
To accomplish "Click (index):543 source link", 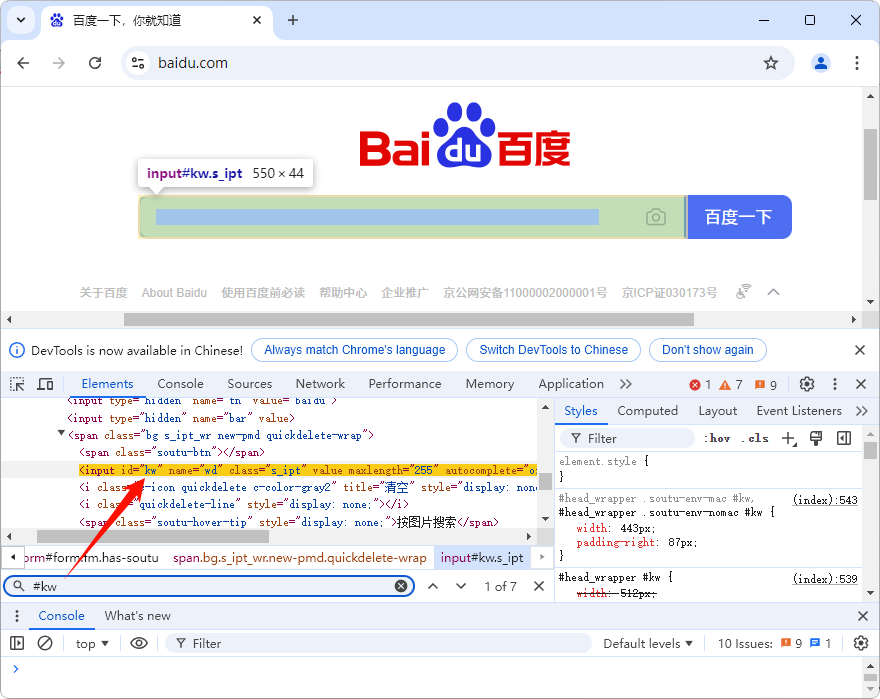I will [x=825, y=500].
